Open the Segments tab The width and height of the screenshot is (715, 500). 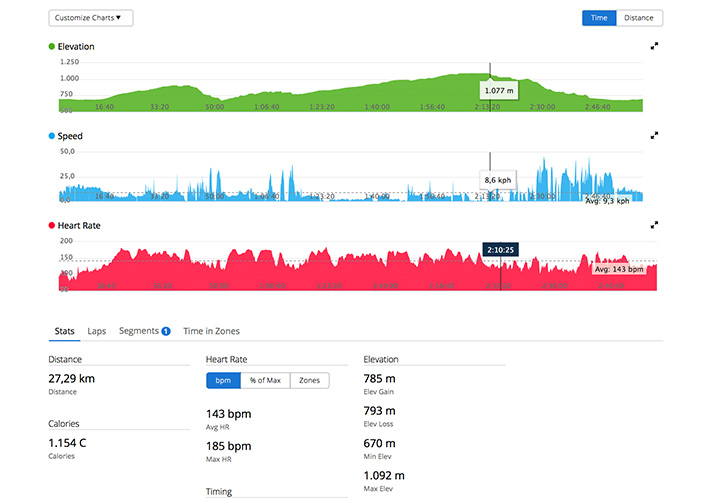tap(138, 331)
